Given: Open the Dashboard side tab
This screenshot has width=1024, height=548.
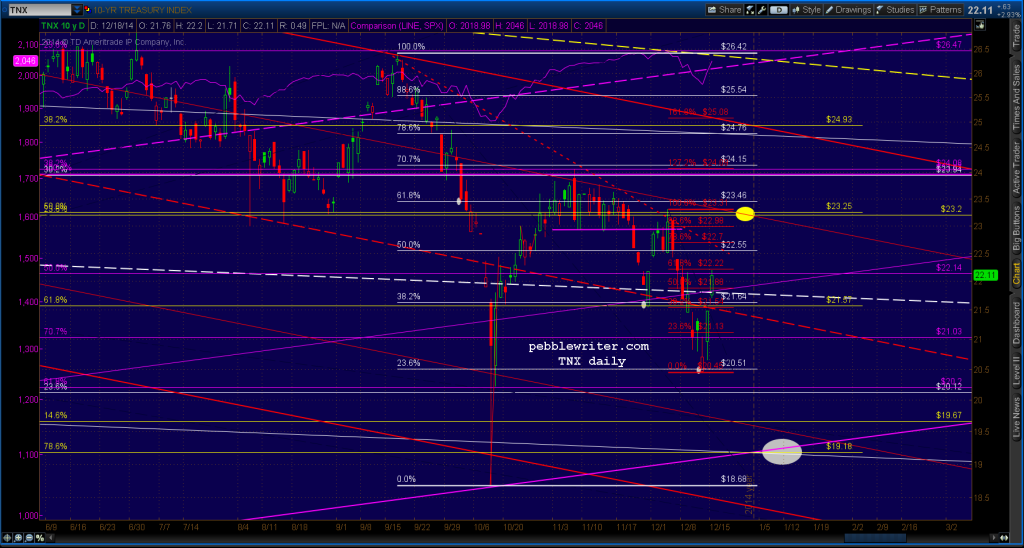Looking at the screenshot, I should click(1015, 324).
